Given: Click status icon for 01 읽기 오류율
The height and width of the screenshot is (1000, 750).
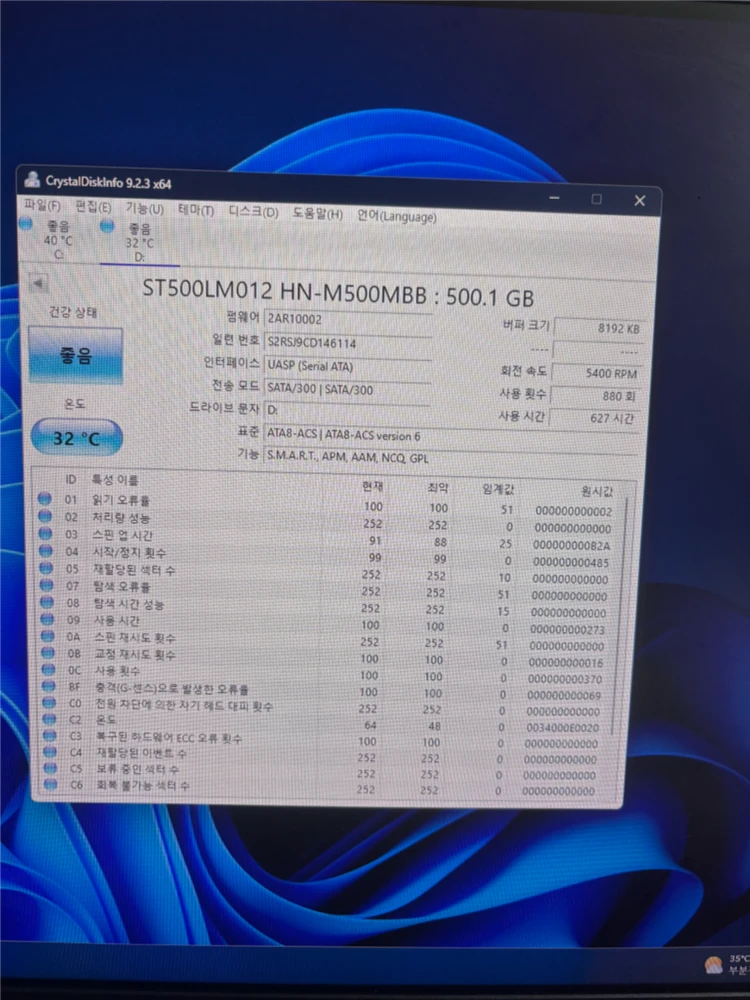Looking at the screenshot, I should 45,499.
